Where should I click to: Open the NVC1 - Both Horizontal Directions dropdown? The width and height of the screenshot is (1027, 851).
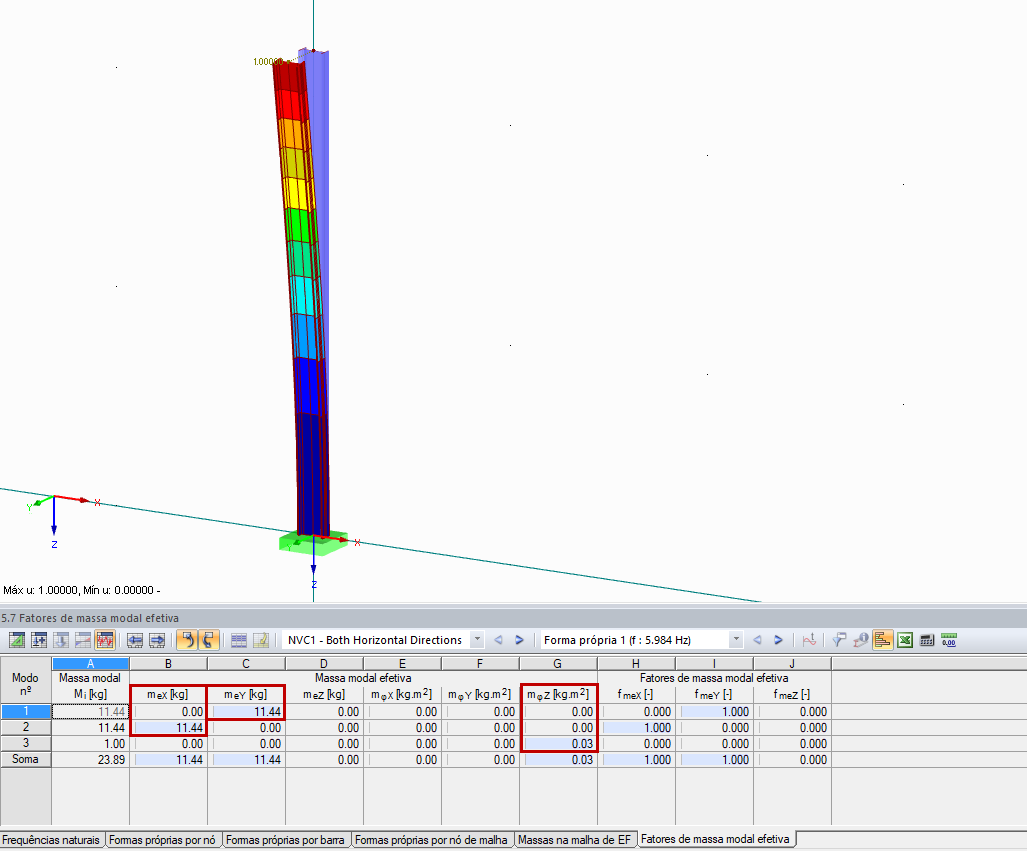(x=477, y=639)
